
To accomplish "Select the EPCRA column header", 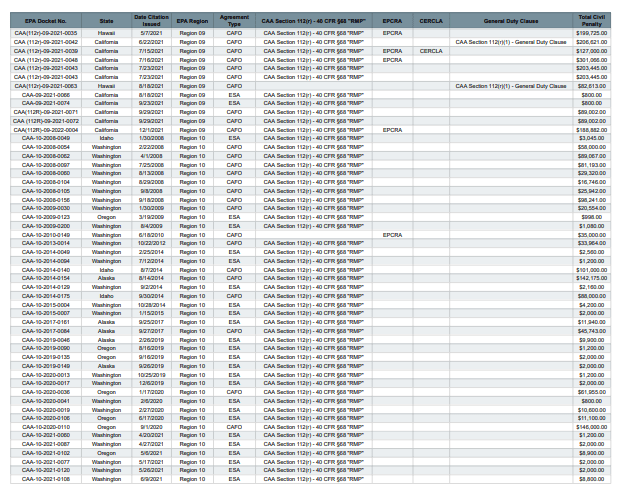I will coord(393,19).
